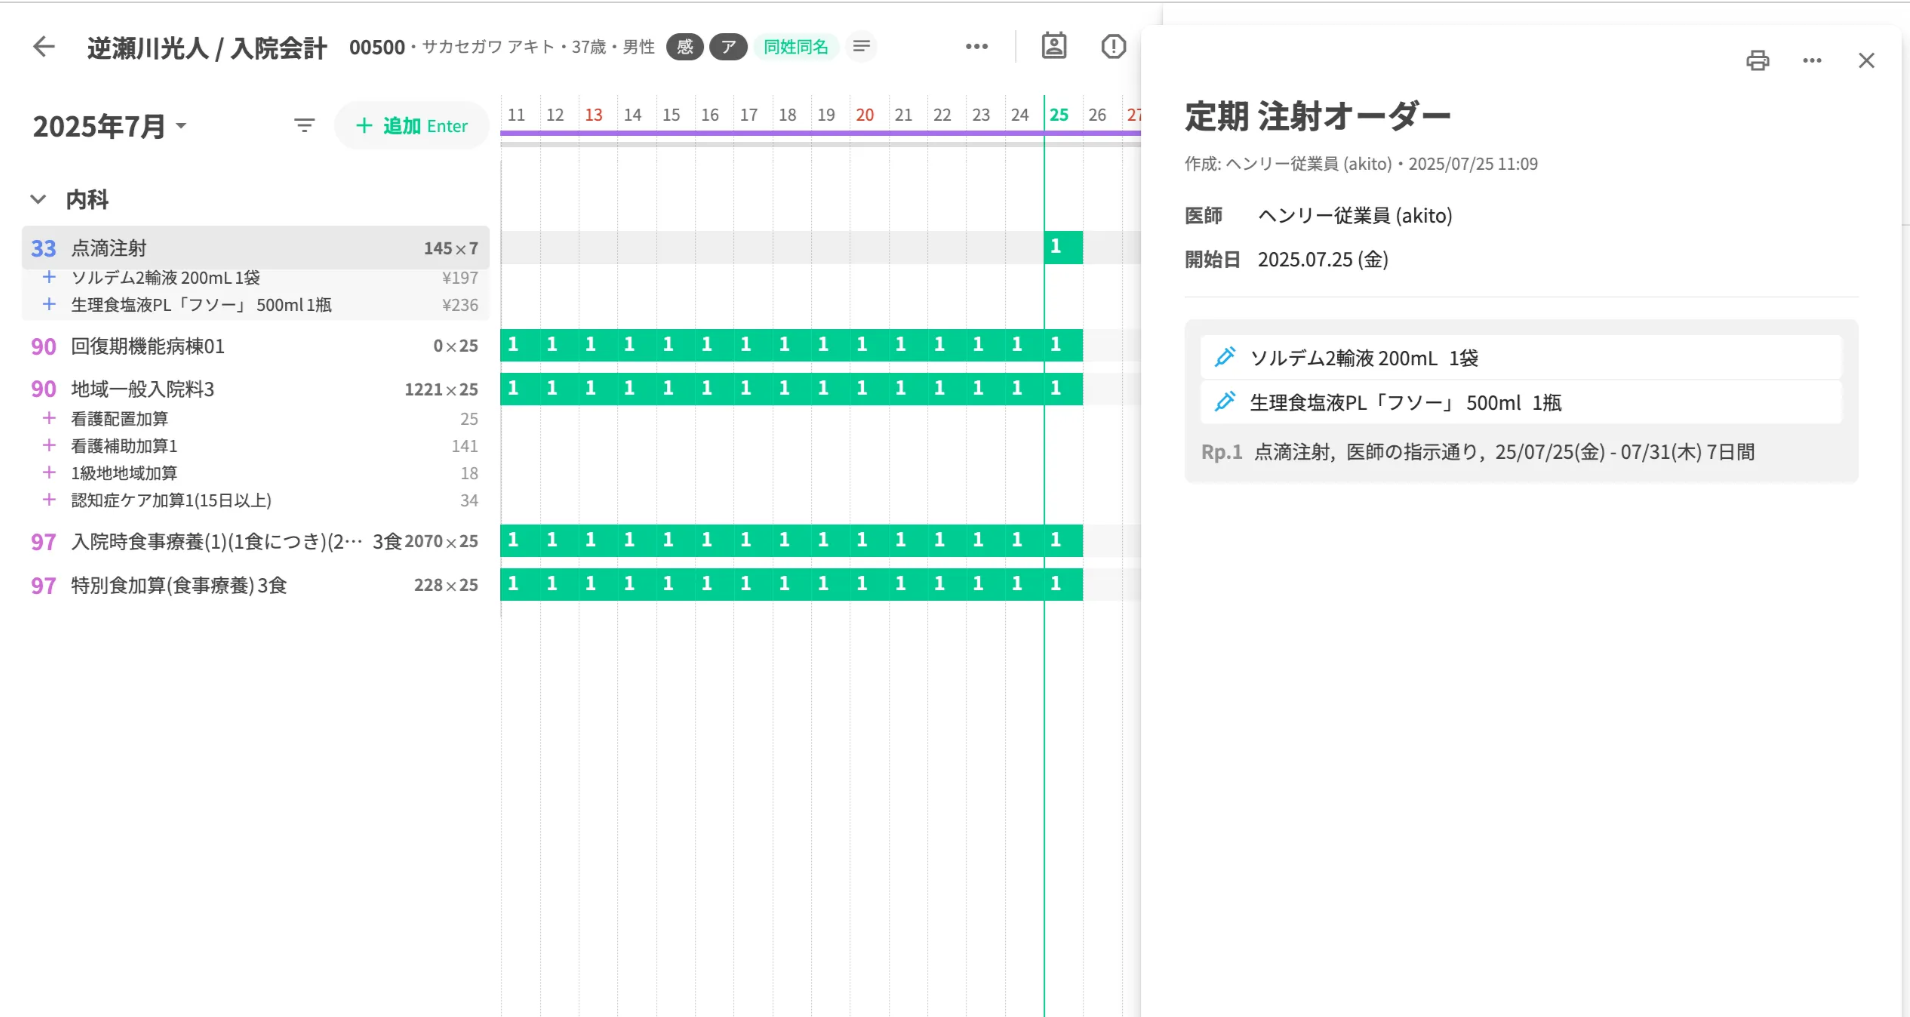
Task: Close the injection order panel
Action: pos(1866,61)
